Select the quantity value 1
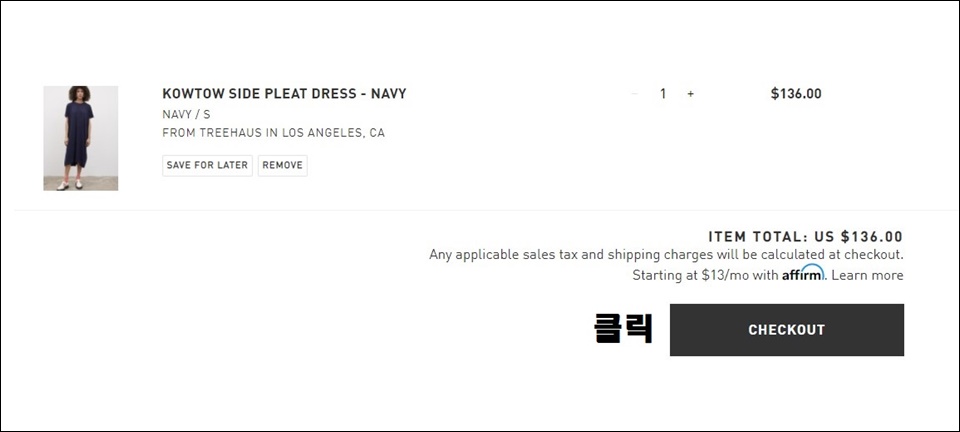Image resolution: width=960 pixels, height=432 pixels. [662, 94]
